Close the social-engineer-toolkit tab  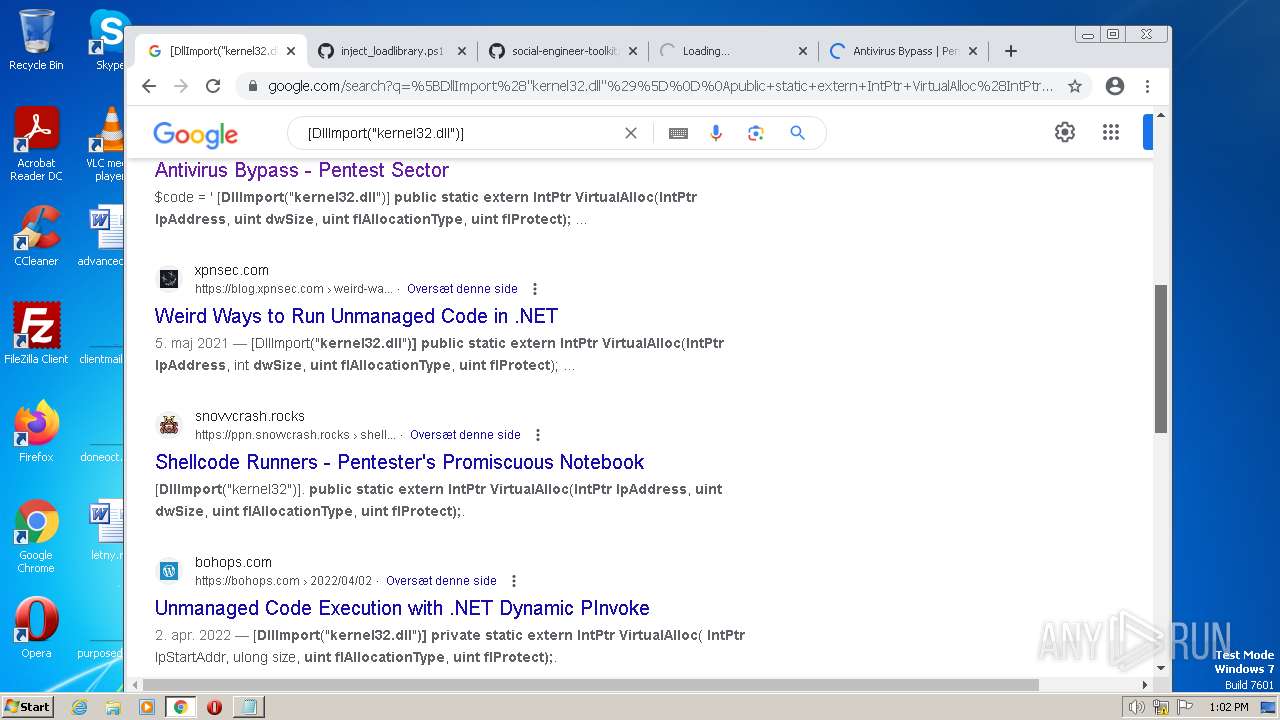(x=632, y=51)
